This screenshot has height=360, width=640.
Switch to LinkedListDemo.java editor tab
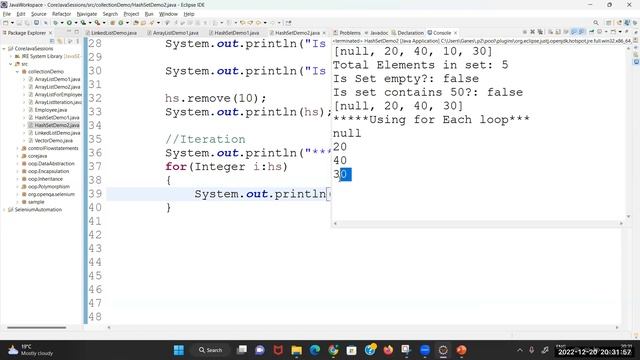[x=111, y=33]
